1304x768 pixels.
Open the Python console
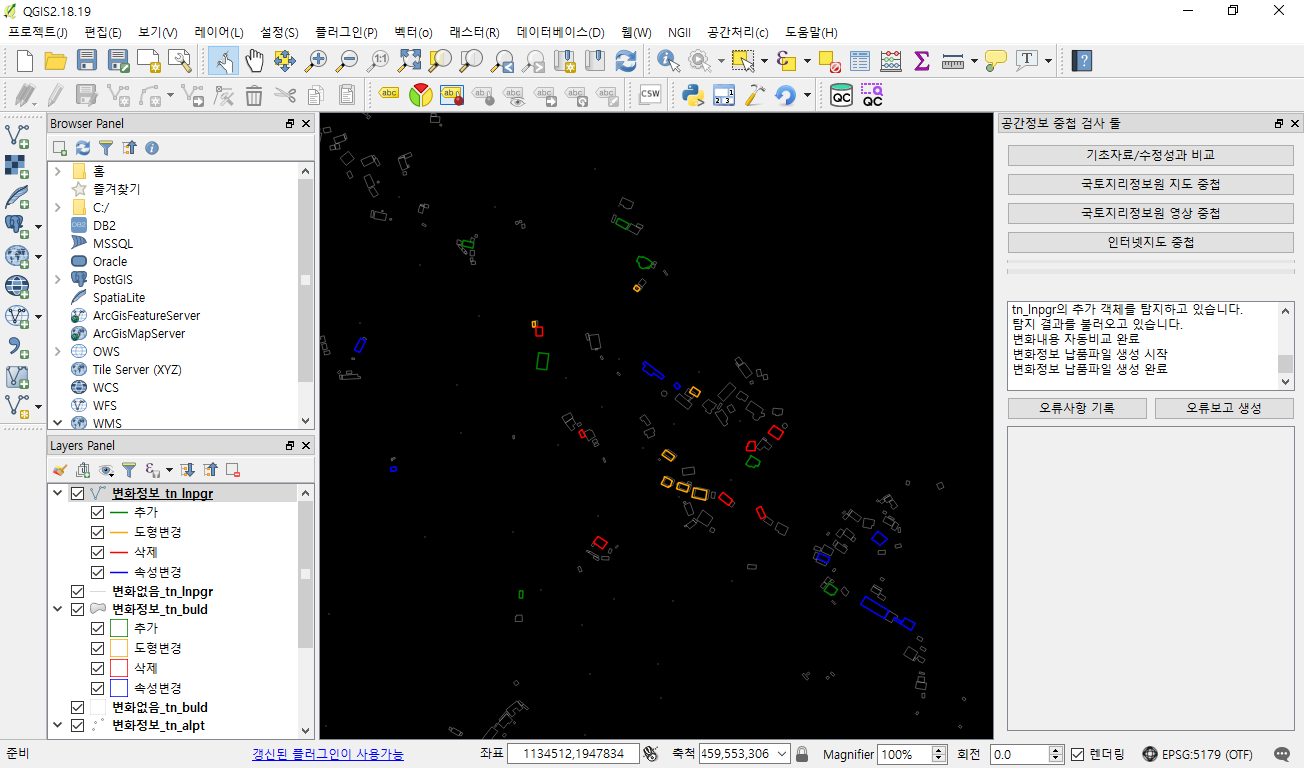tap(692, 95)
